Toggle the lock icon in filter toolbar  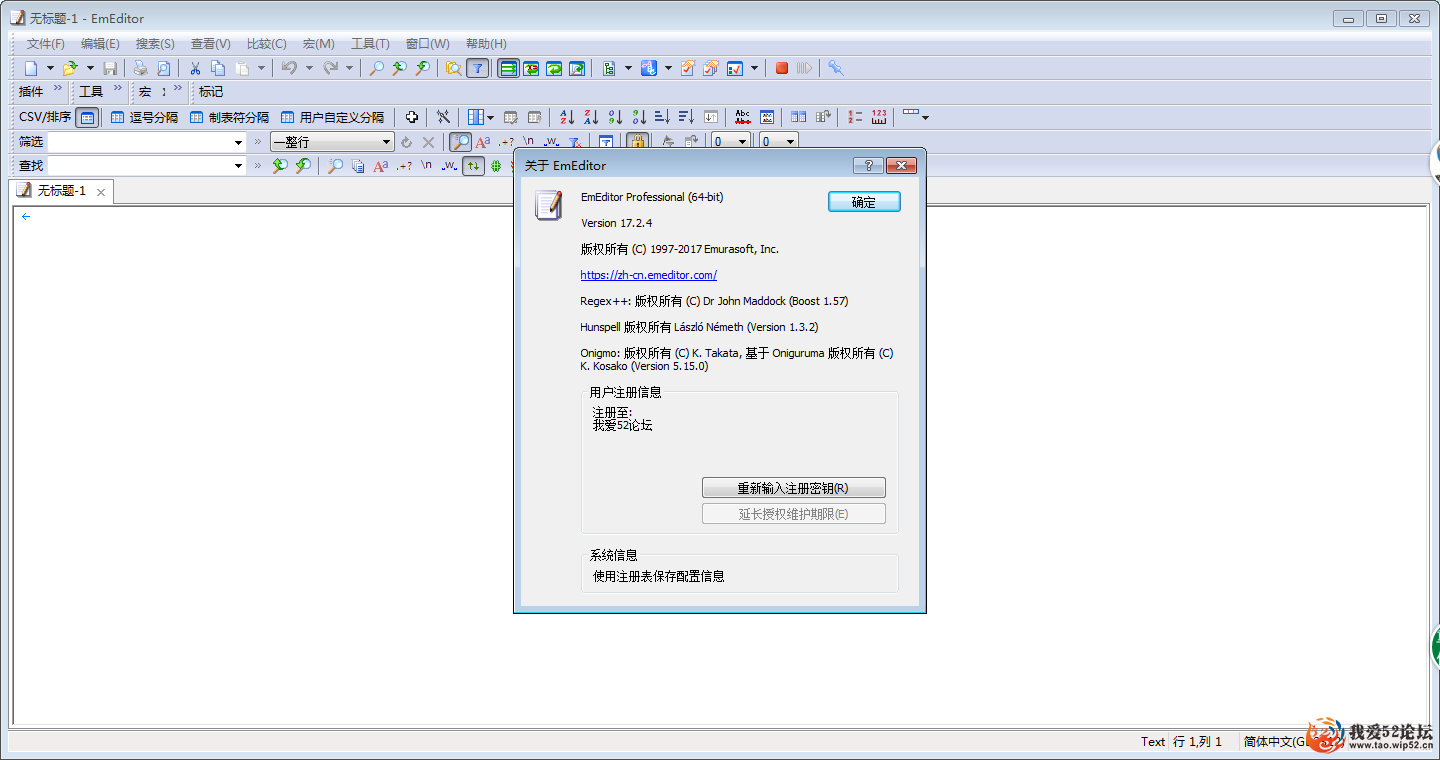tap(637, 142)
